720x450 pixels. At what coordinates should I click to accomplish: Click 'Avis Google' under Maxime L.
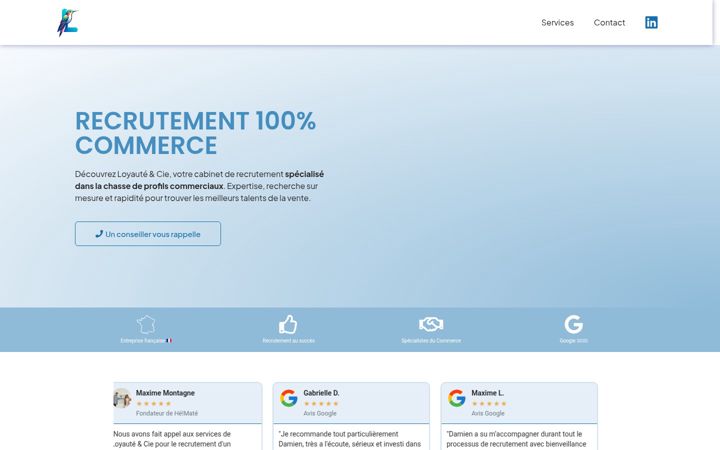(488, 413)
